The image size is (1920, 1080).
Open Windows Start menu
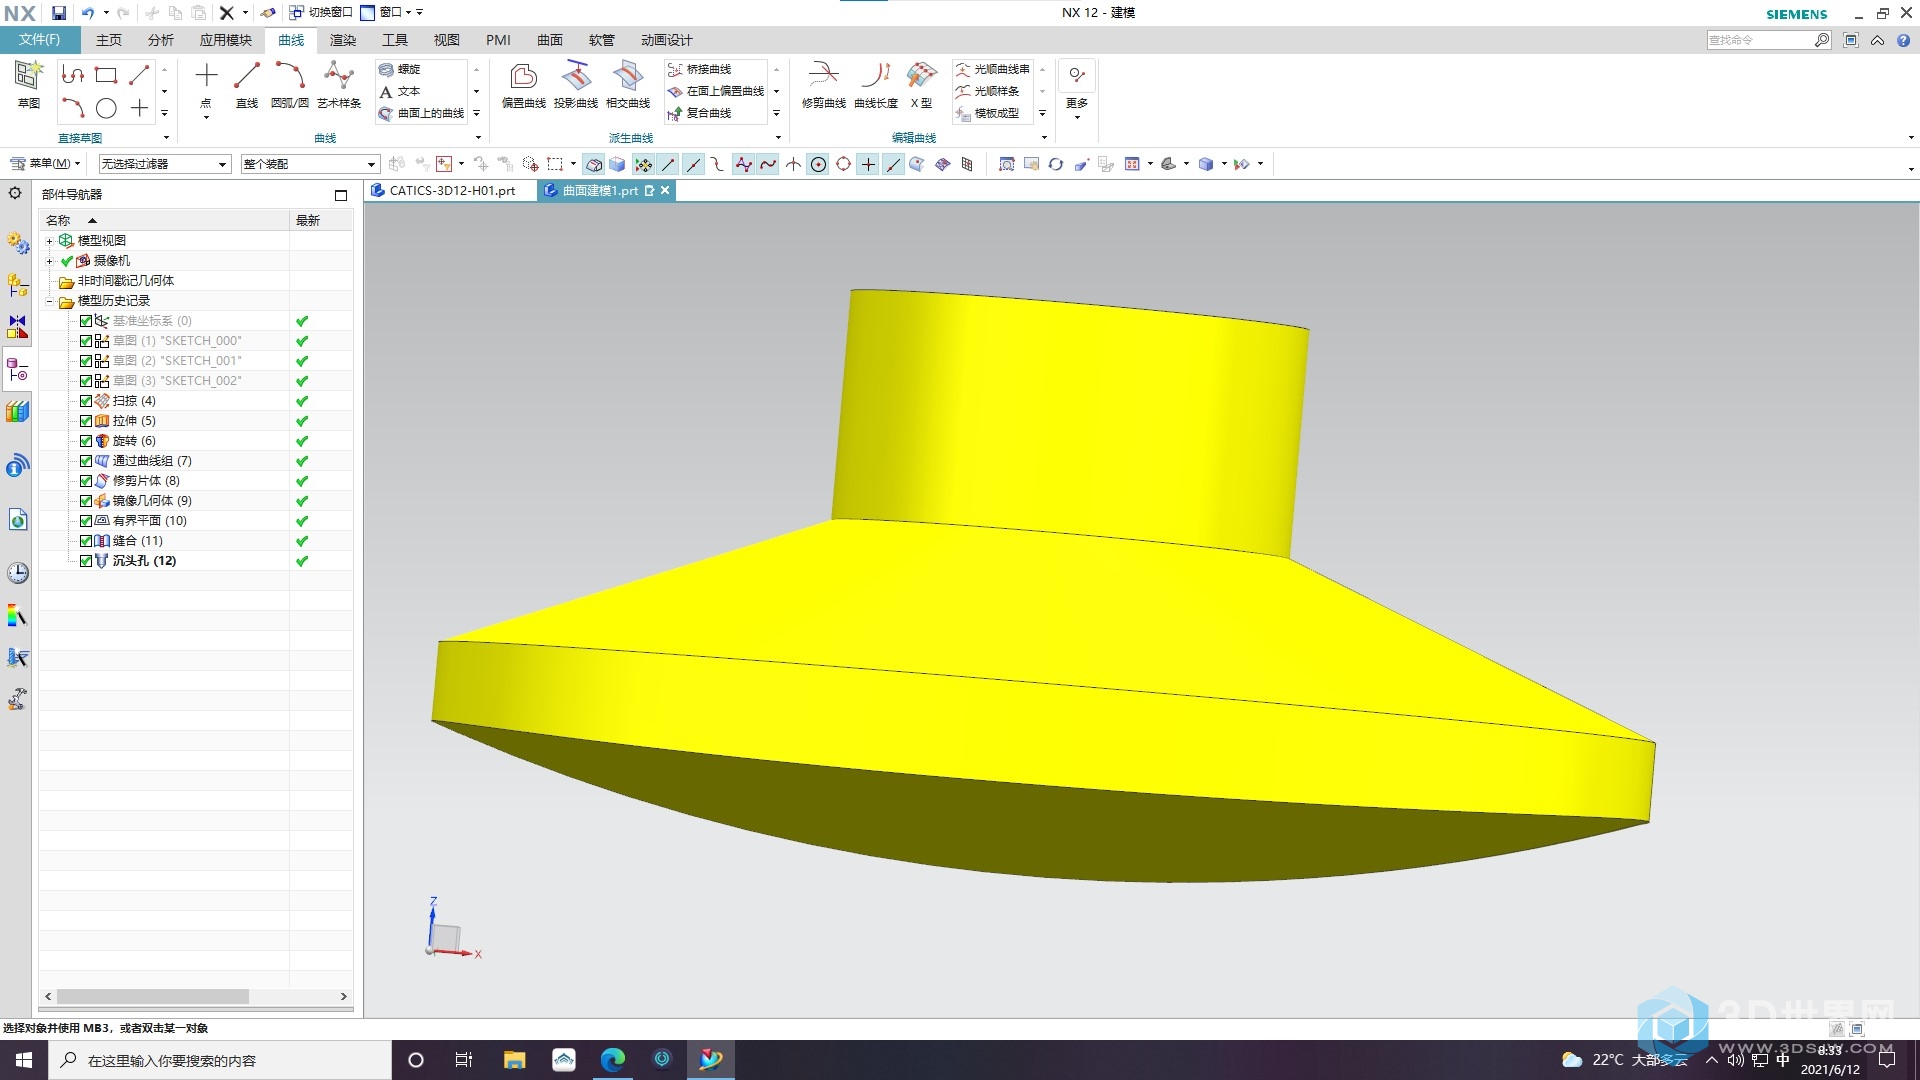[x=24, y=1060]
